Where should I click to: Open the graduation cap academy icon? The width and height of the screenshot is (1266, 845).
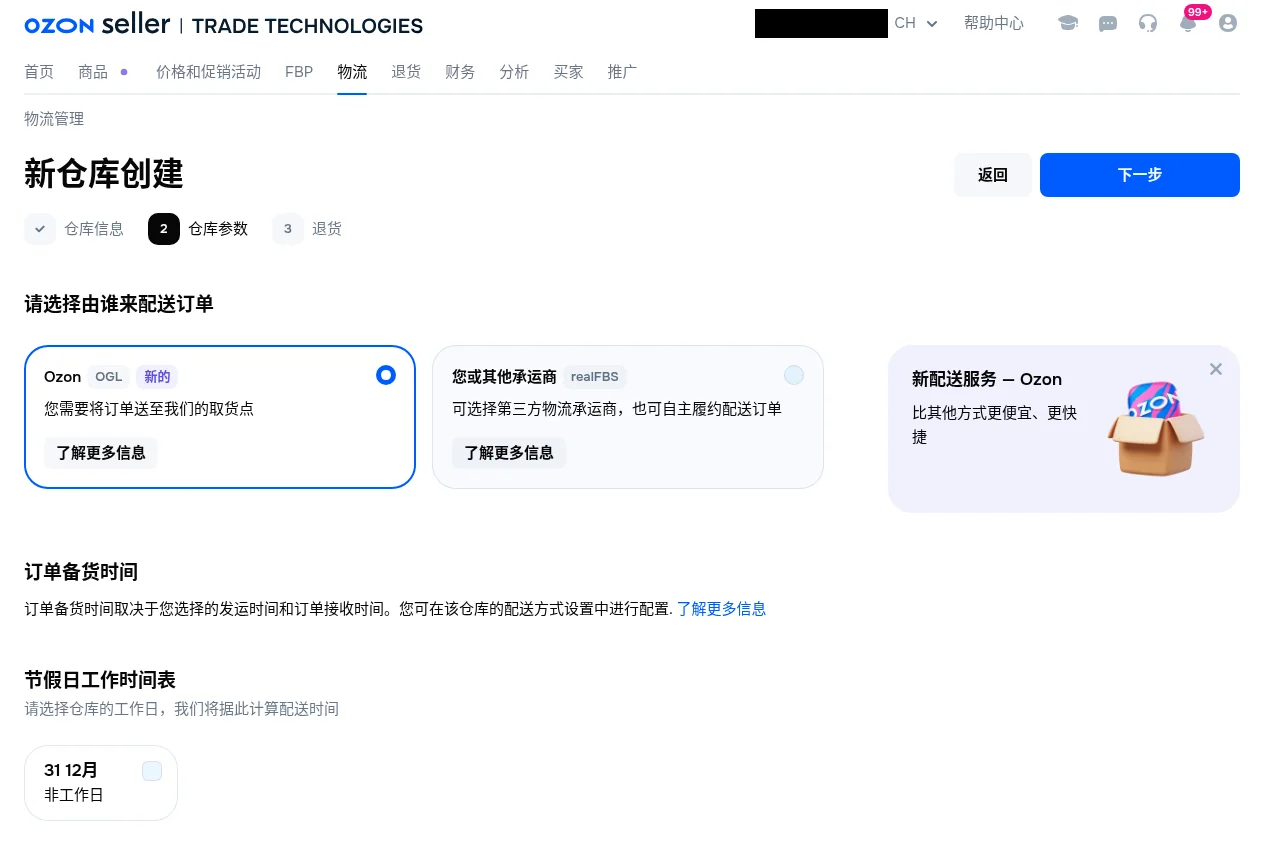(x=1068, y=23)
